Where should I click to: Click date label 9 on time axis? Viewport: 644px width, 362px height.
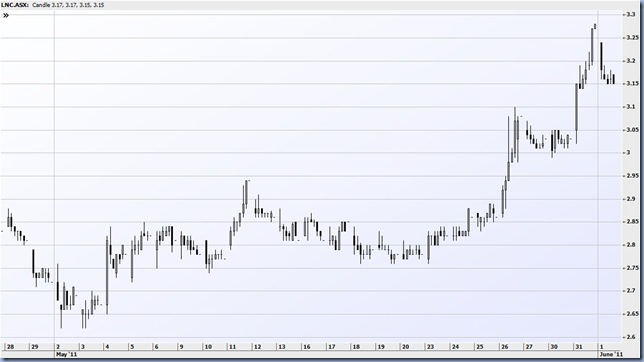pyautogui.click(x=181, y=347)
